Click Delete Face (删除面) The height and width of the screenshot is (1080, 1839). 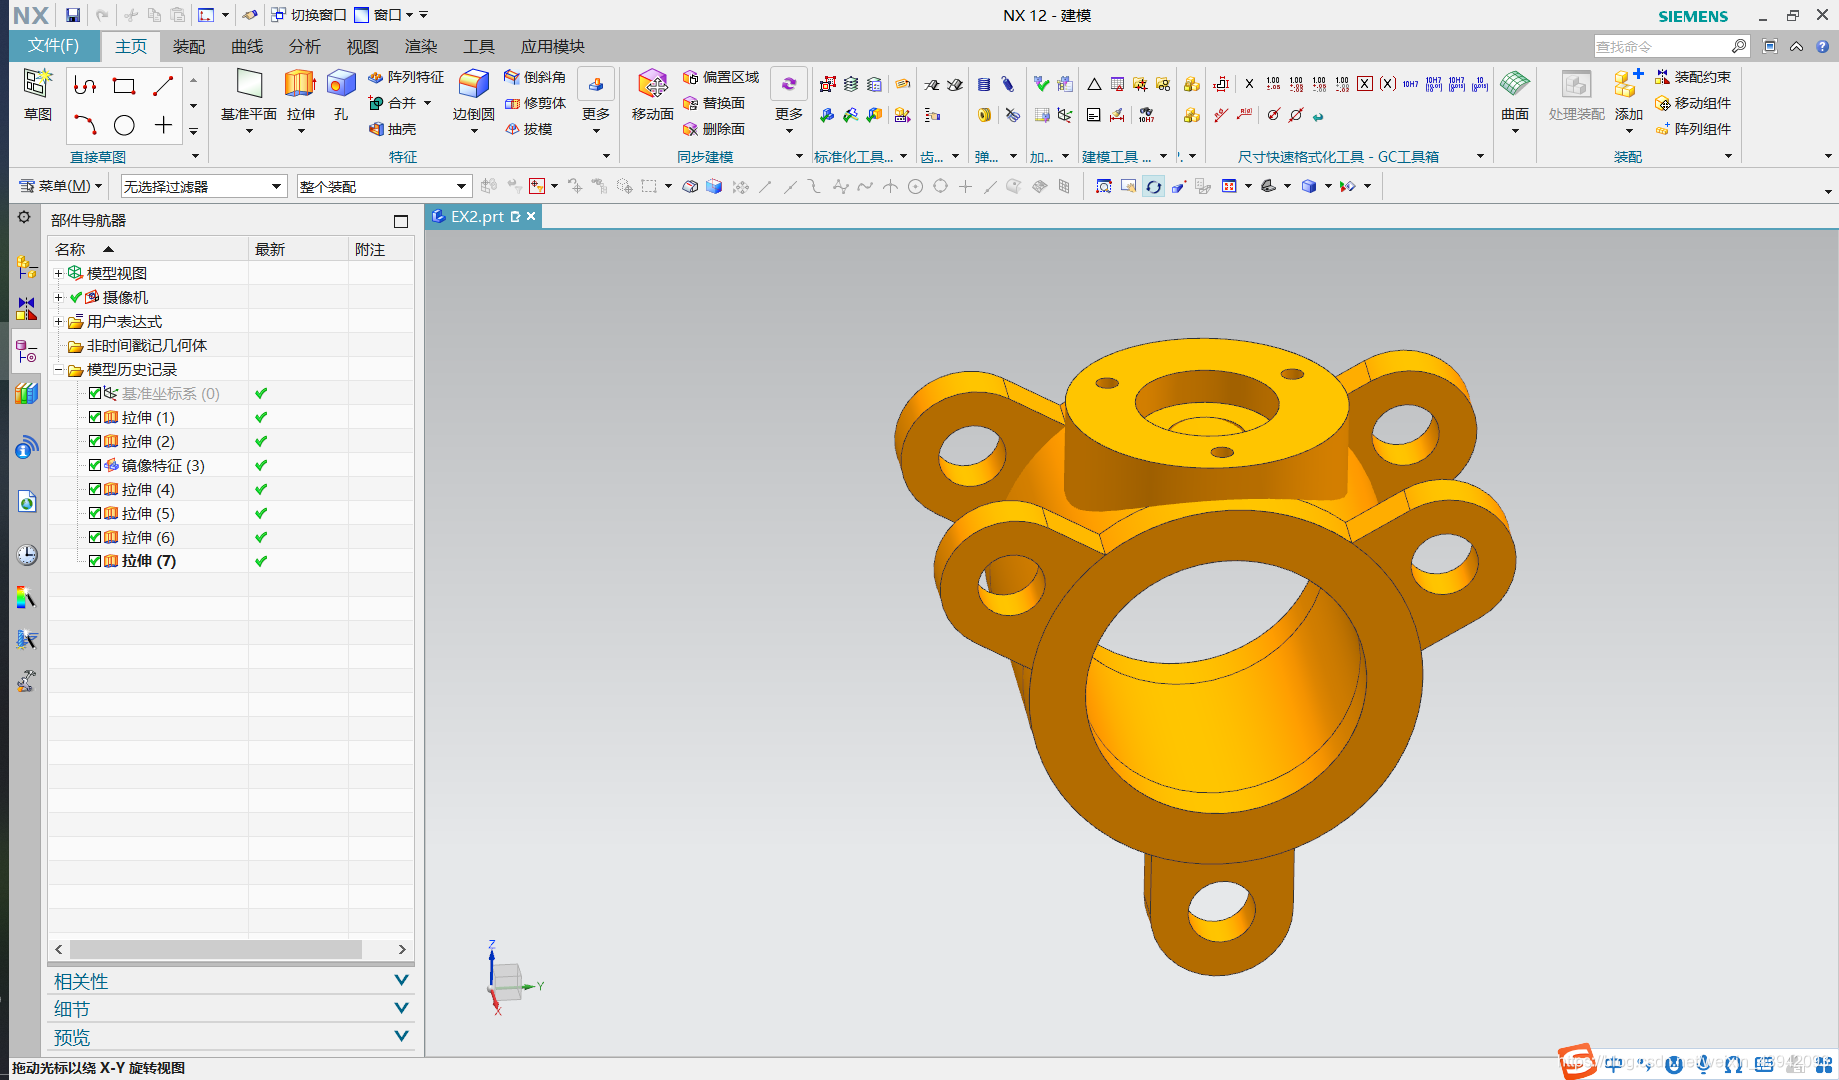714,129
